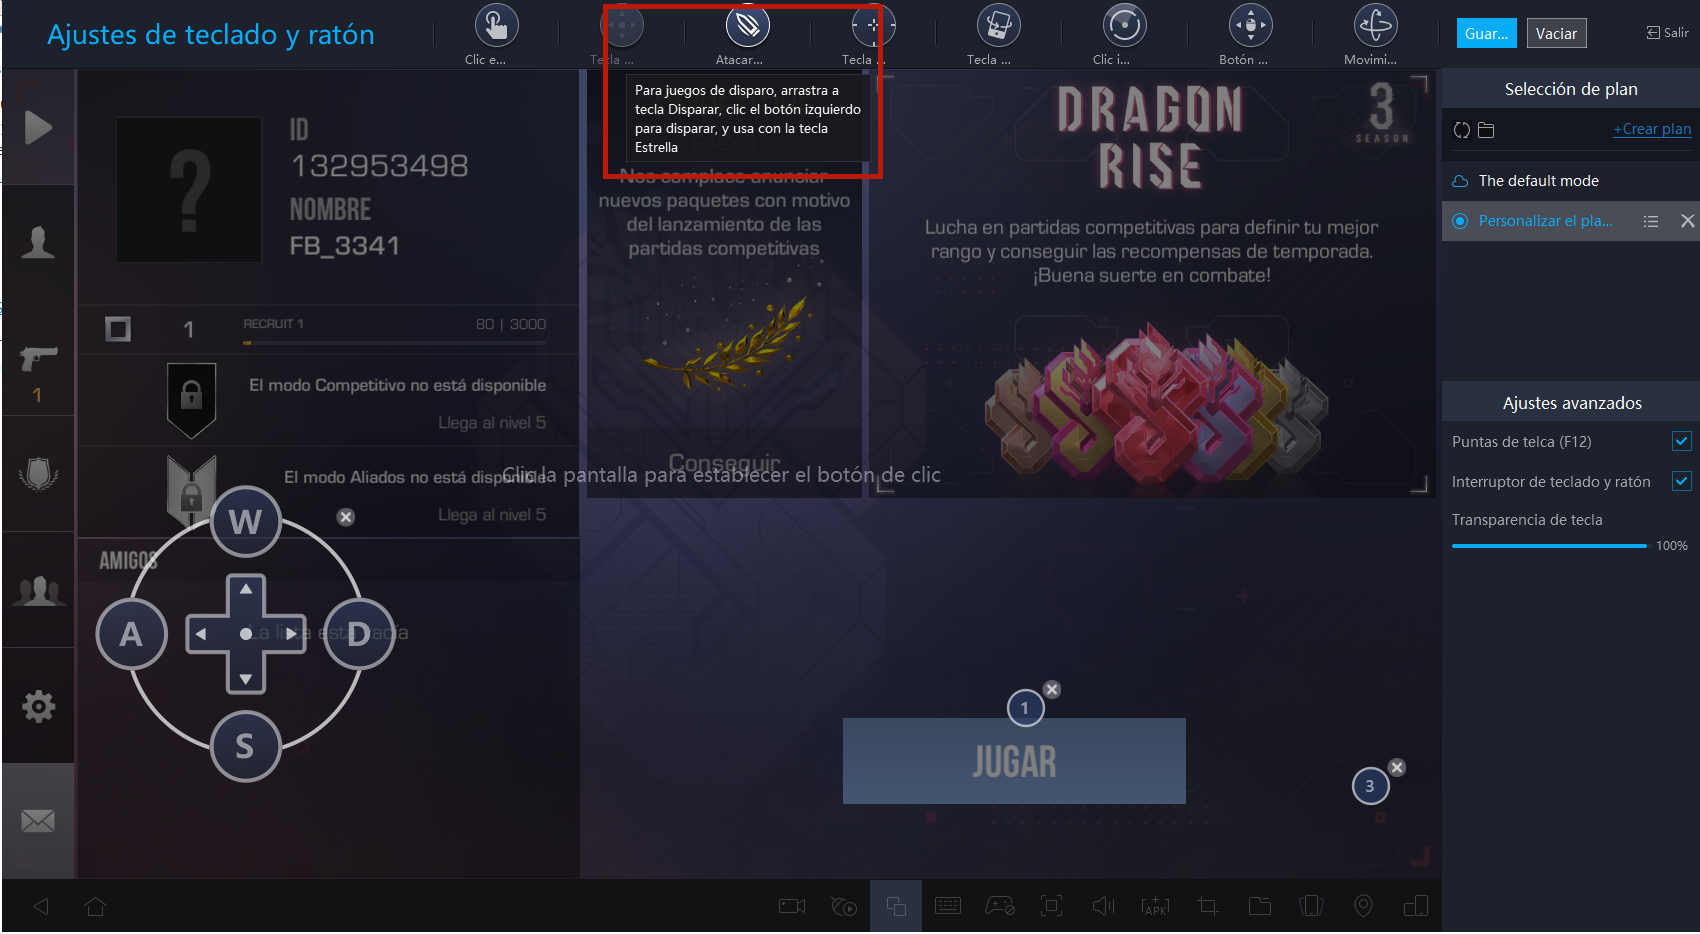Open list menu next to Personalizar el plan
Viewport: 1700px width, 934px height.
[x=1651, y=221]
